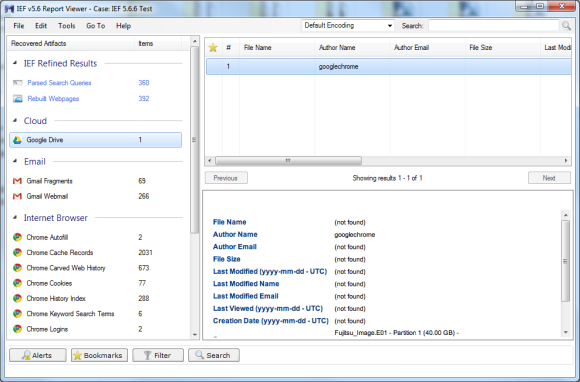
Task: Click the Chrome Carved Web History icon
Action: tap(17, 268)
